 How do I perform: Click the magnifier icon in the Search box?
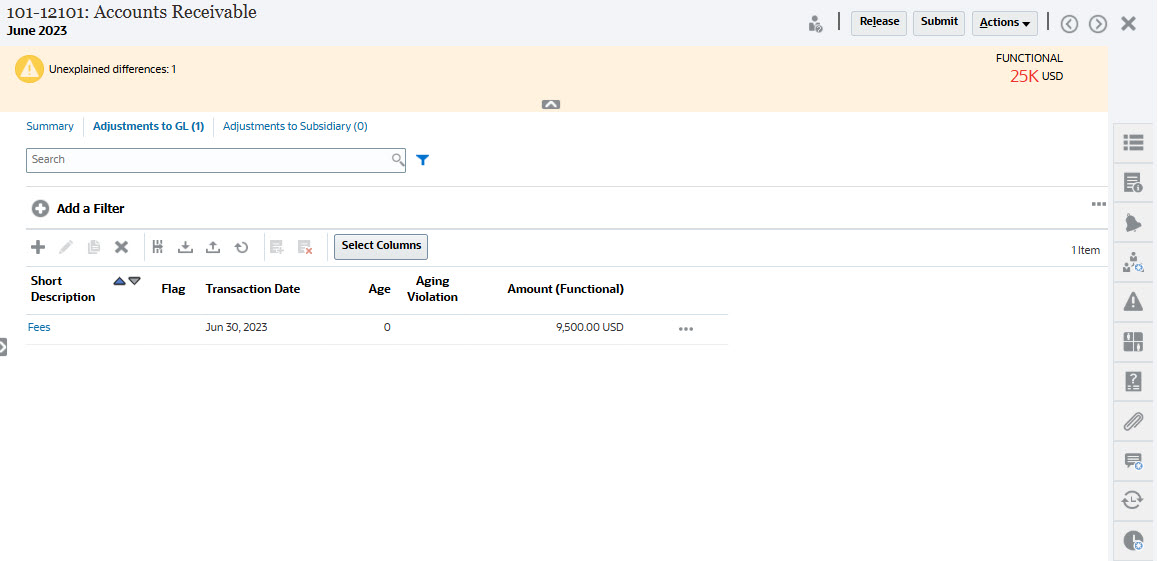tap(397, 159)
